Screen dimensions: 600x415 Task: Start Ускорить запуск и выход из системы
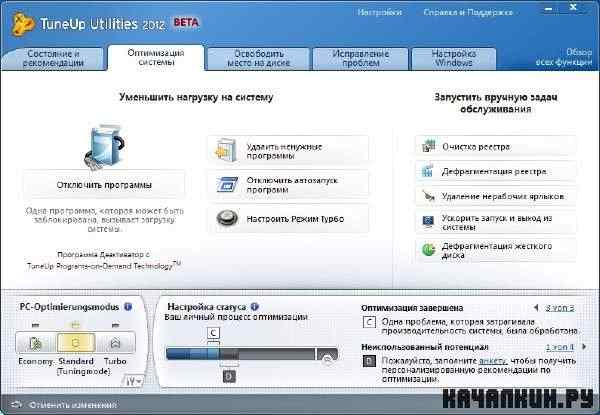coord(496,222)
